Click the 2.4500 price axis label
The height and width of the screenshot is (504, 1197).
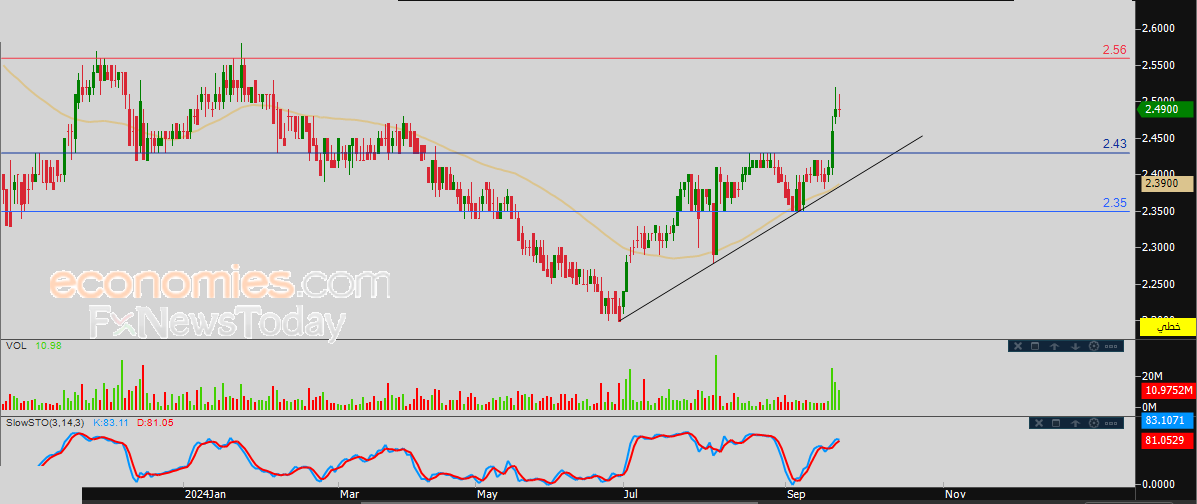coord(1158,138)
